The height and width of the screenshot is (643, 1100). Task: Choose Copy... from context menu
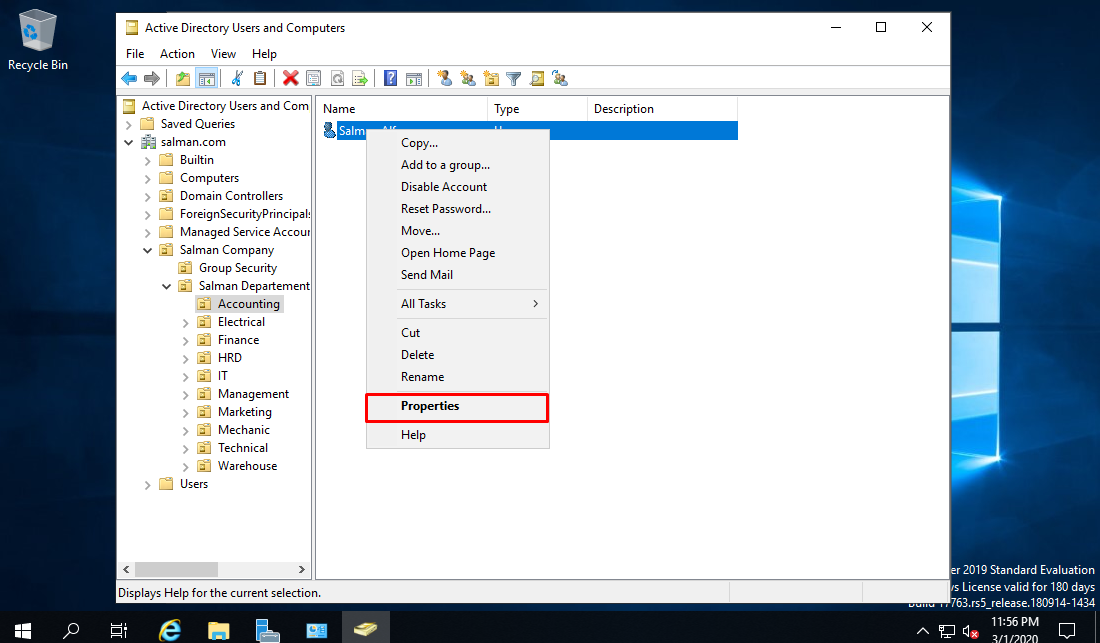[x=457, y=143]
